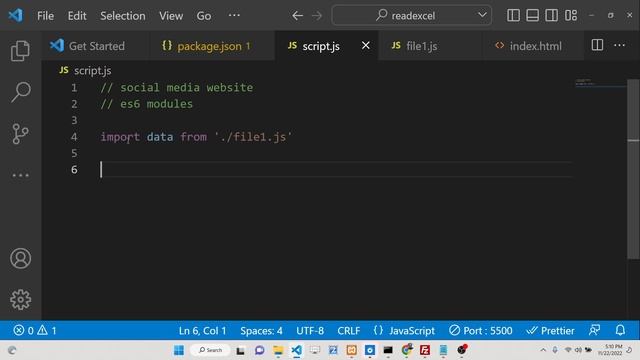Open the Source Control view
Viewport: 640px width, 360px height.
(20, 134)
